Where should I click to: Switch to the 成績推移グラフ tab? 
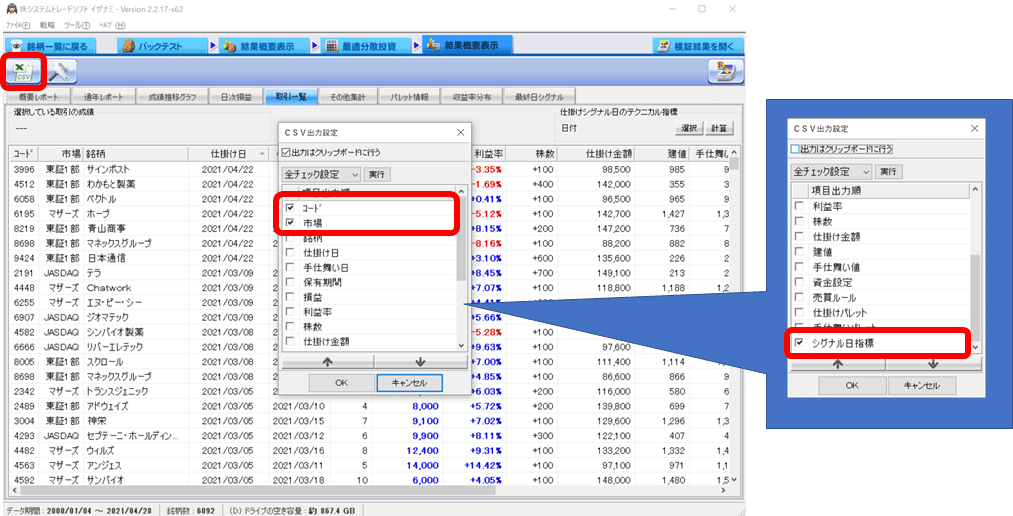tap(171, 97)
